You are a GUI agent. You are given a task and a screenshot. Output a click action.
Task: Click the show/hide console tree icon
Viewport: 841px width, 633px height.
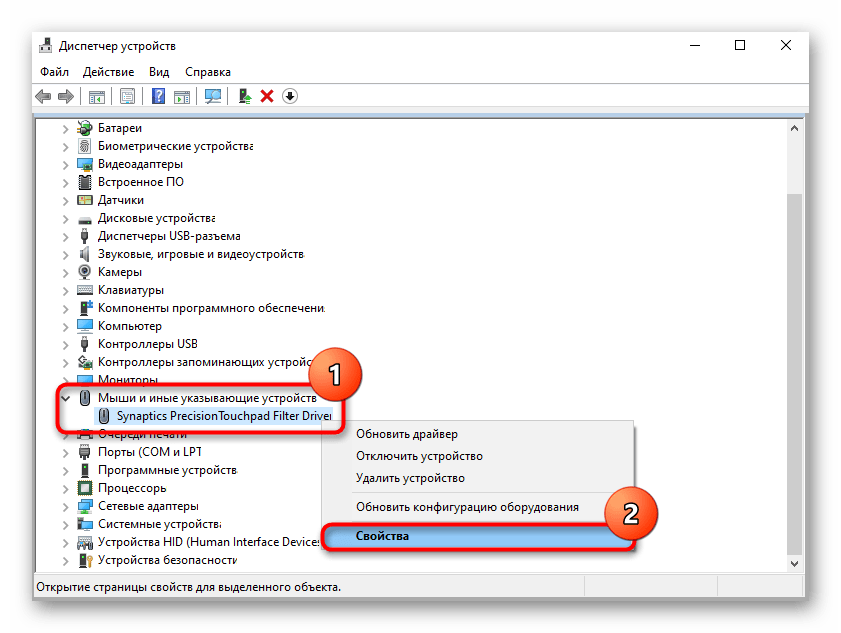pos(96,96)
